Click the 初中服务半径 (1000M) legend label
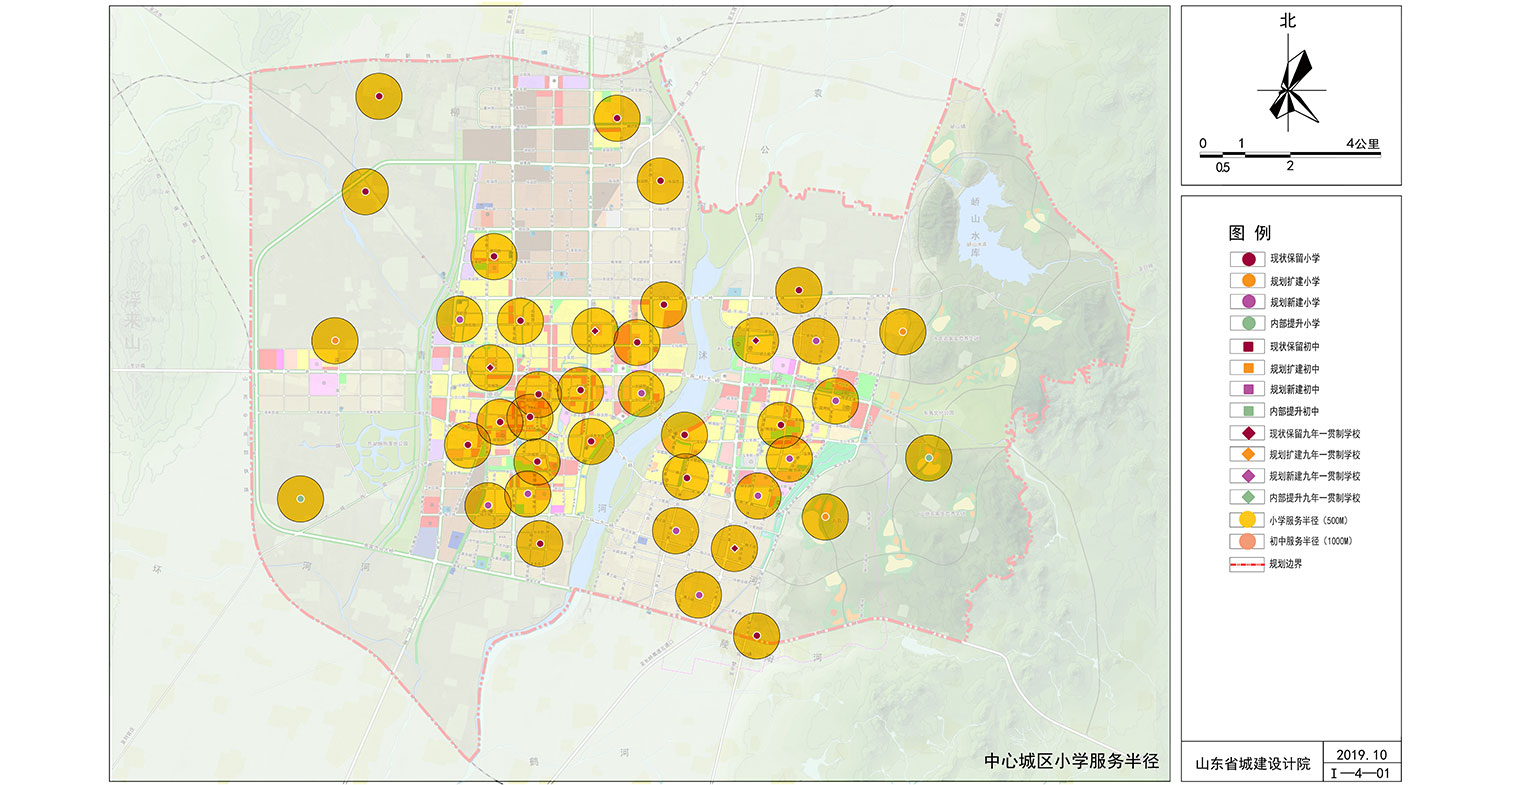 [x=1311, y=542]
